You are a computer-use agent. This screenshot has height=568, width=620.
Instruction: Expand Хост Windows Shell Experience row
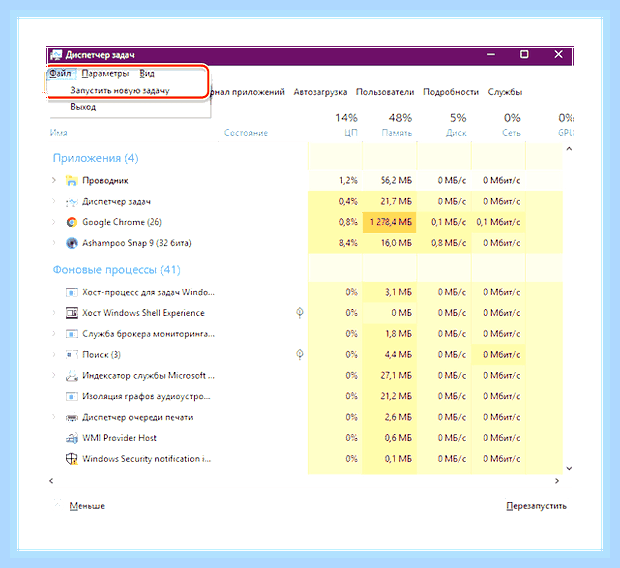pyautogui.click(x=54, y=313)
